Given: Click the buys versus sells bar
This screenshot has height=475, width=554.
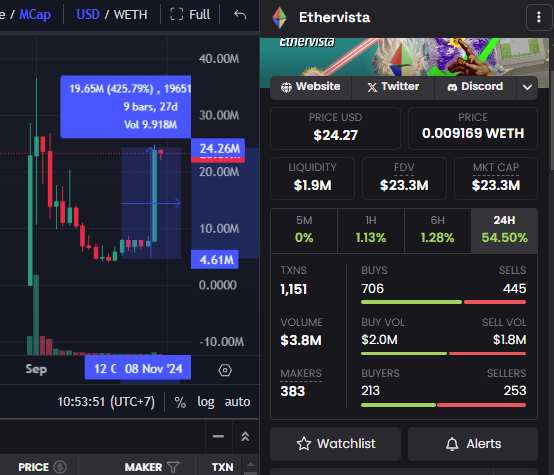Looking at the screenshot, I should point(443,302).
